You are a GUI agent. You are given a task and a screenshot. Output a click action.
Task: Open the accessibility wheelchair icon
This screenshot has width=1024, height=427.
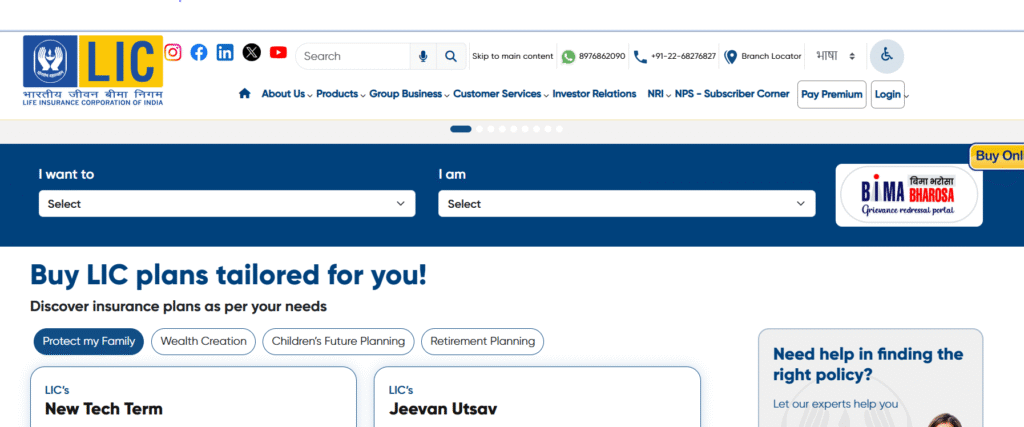click(886, 56)
